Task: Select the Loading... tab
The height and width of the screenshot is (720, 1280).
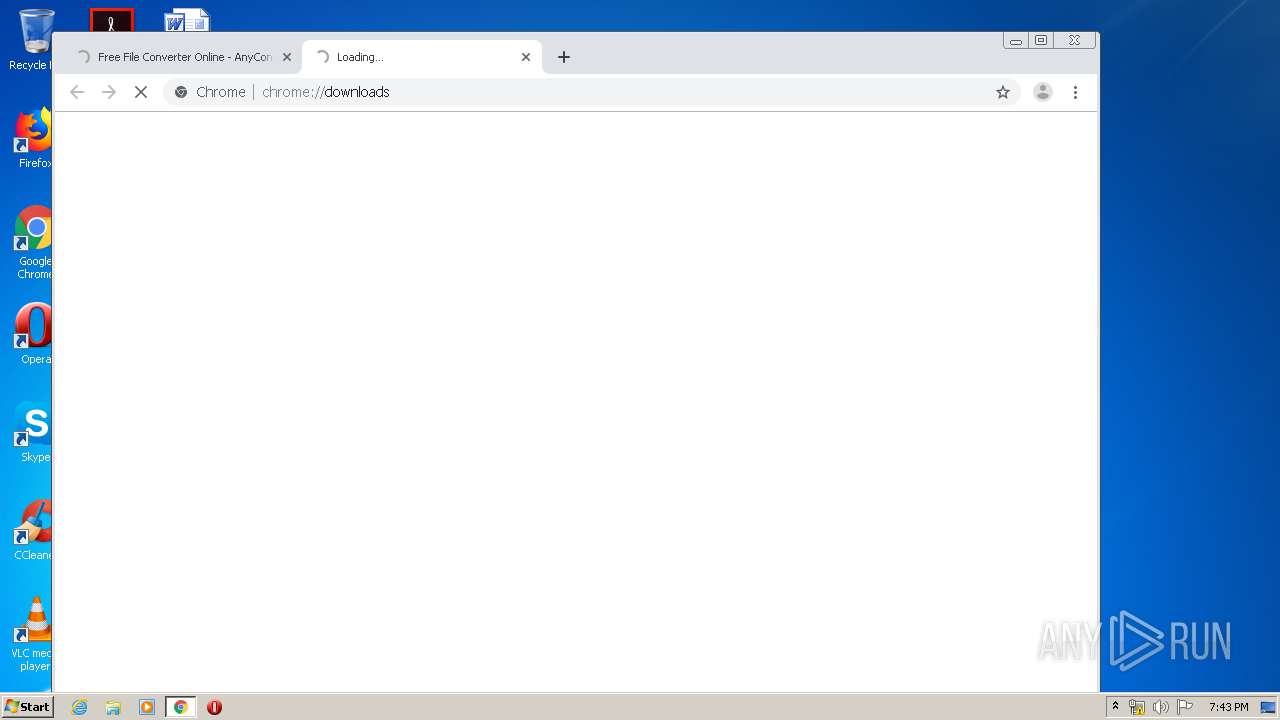Action: pyautogui.click(x=421, y=57)
